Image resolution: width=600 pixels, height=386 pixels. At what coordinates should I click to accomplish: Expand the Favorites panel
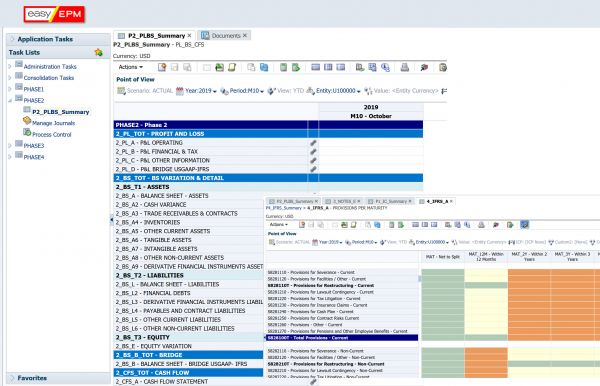[x=11, y=378]
